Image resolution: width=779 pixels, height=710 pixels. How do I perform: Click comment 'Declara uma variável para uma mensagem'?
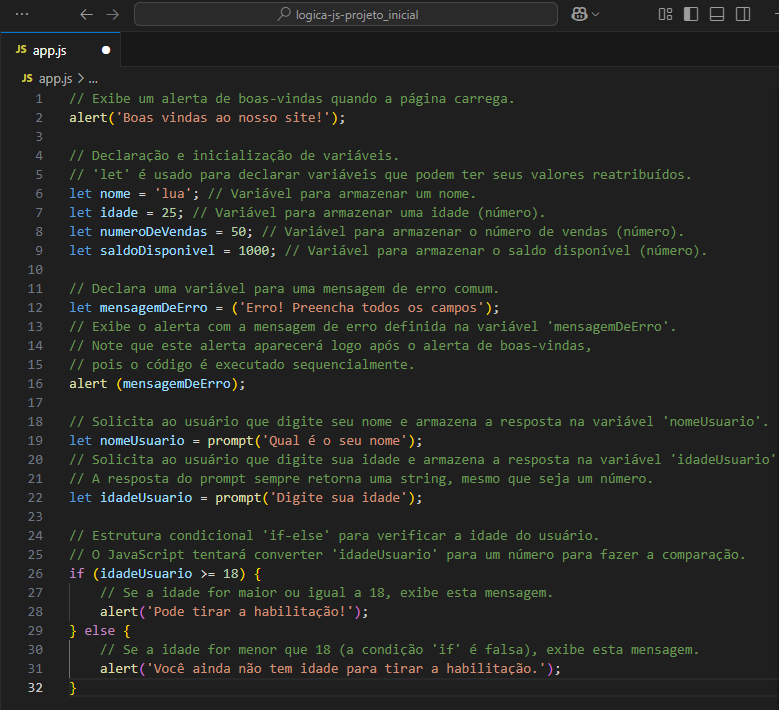pos(284,289)
